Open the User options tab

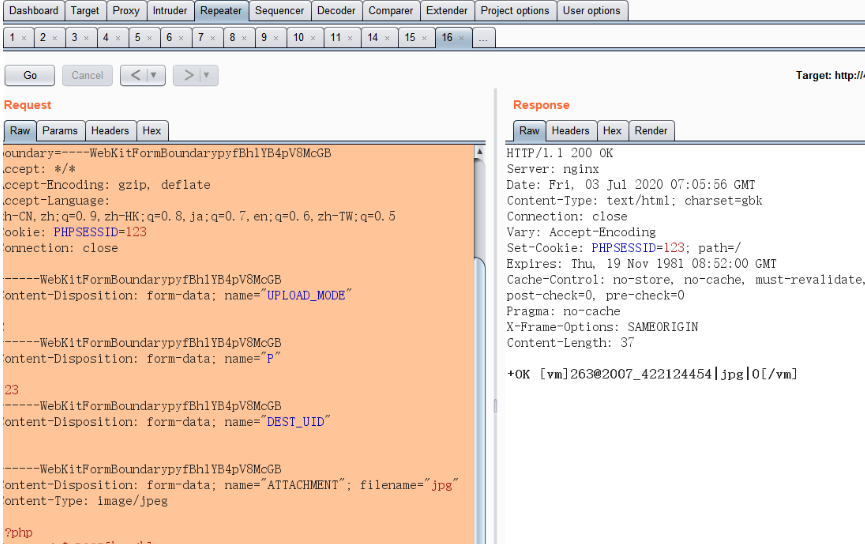(x=591, y=10)
